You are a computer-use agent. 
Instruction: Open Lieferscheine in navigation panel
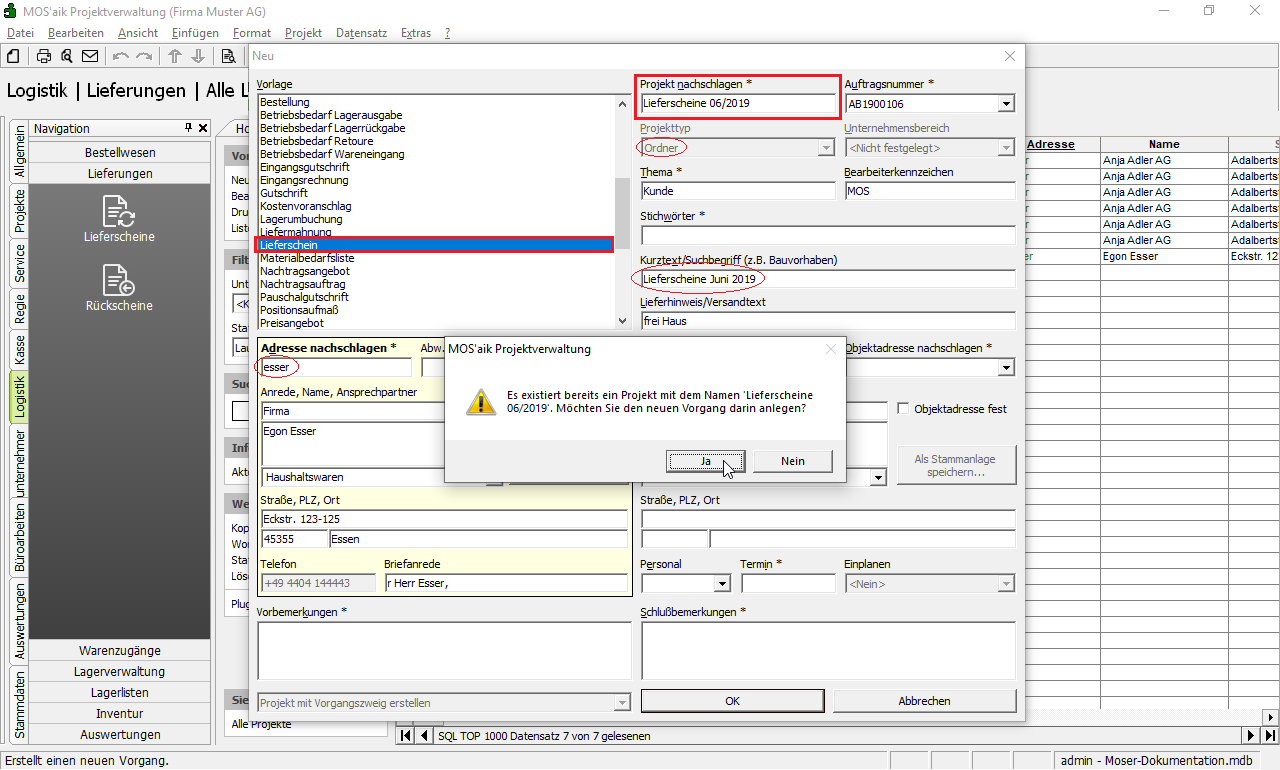pos(119,219)
